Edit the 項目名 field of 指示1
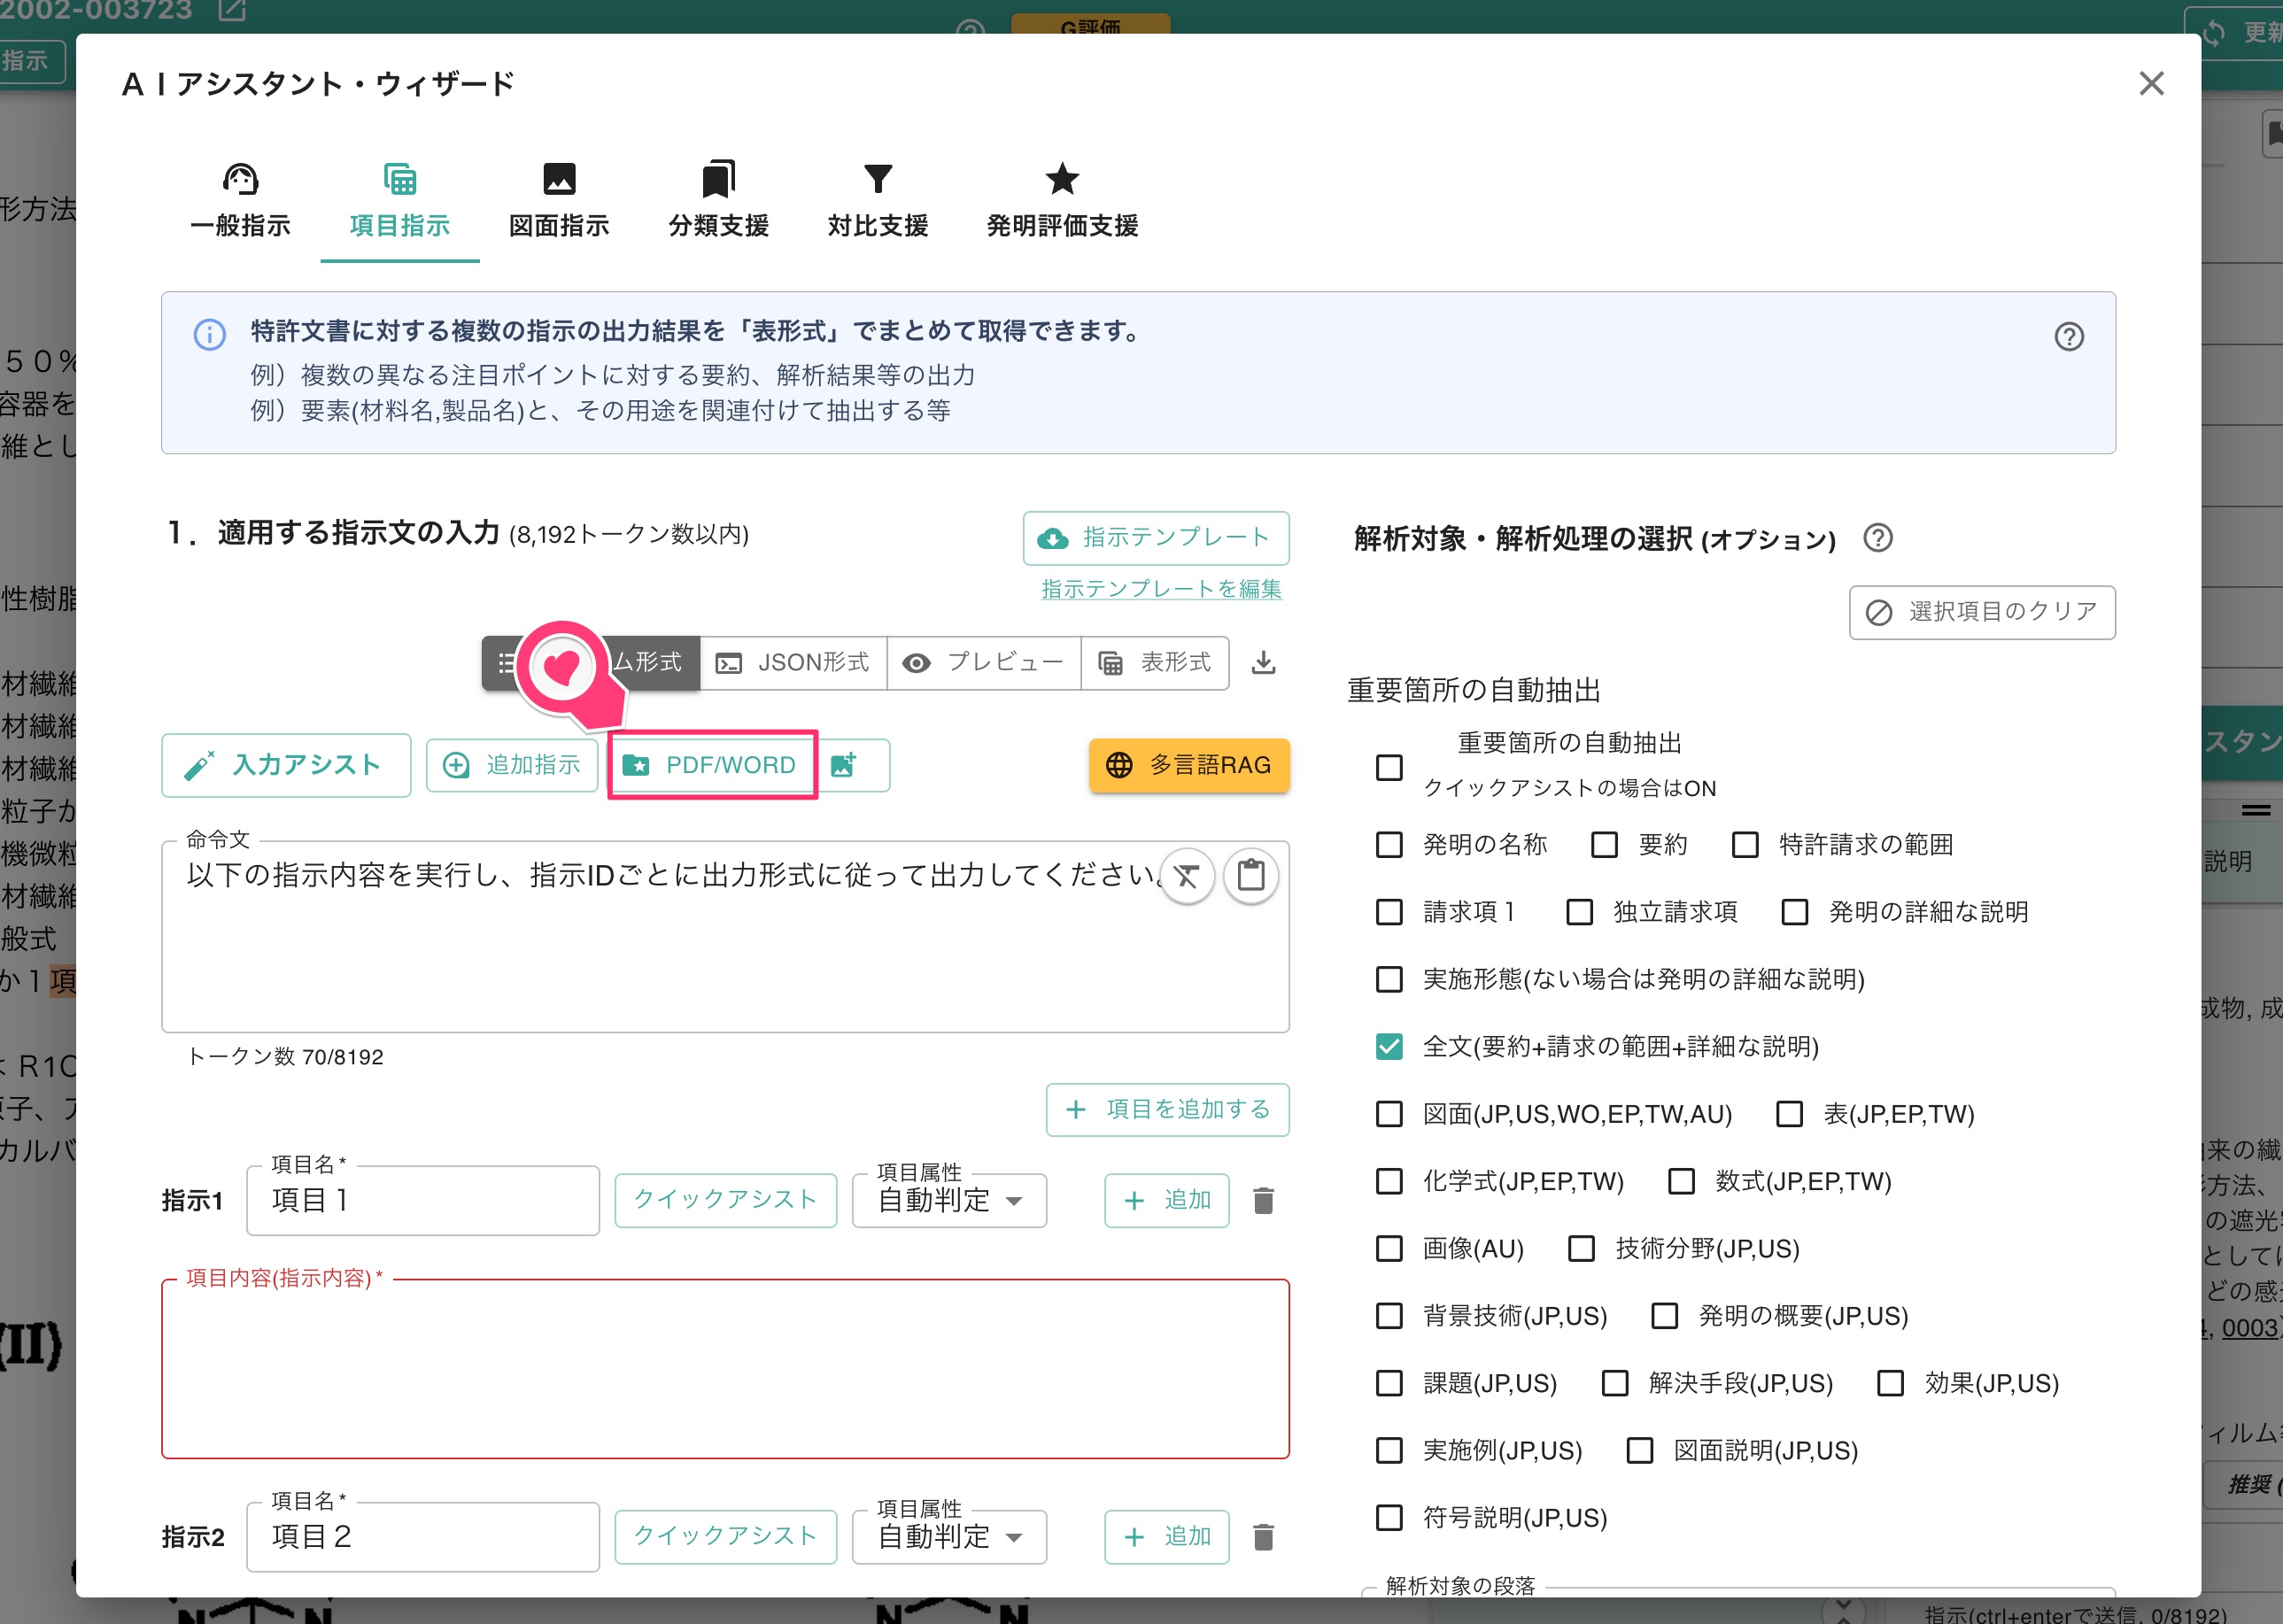This screenshot has width=2283, height=1624. coord(423,1200)
